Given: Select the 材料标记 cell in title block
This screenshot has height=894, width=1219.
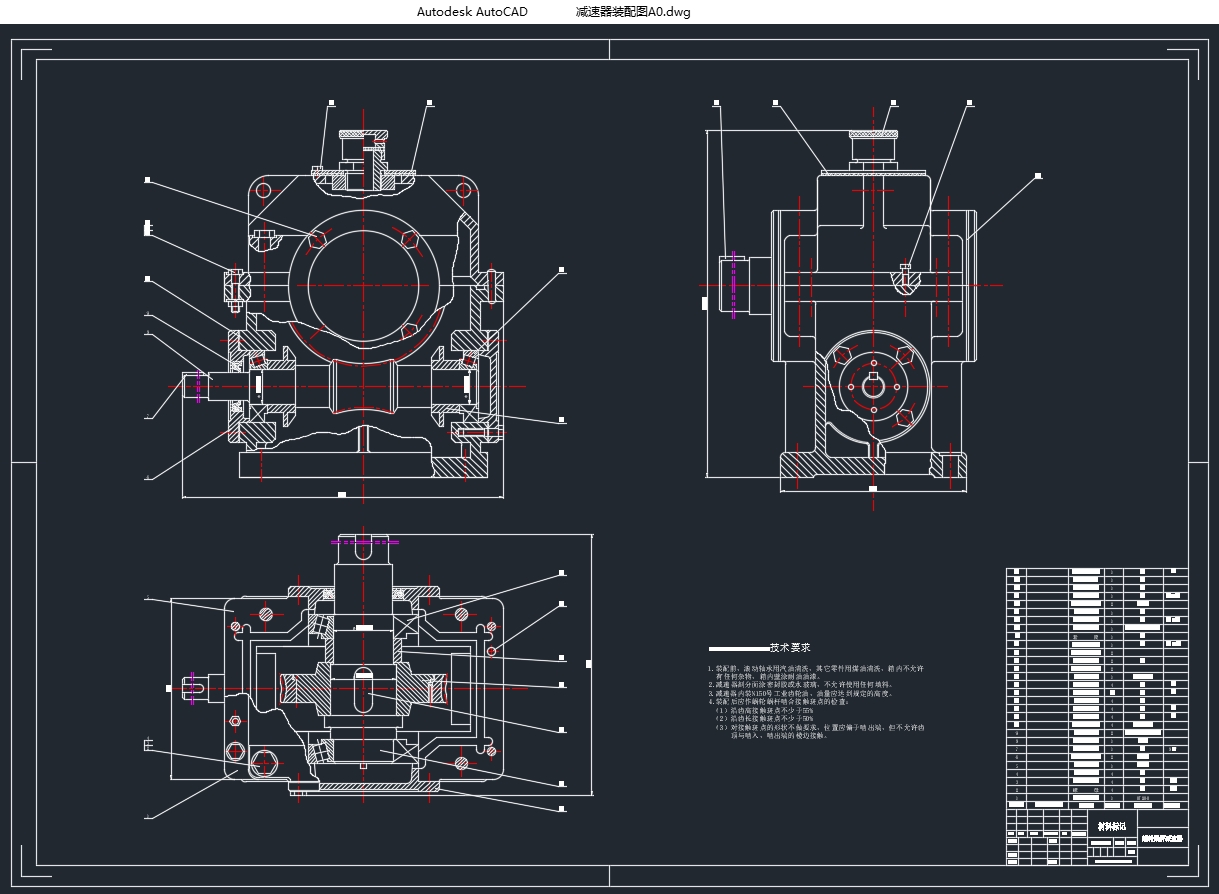Looking at the screenshot, I should pyautogui.click(x=1111, y=827).
